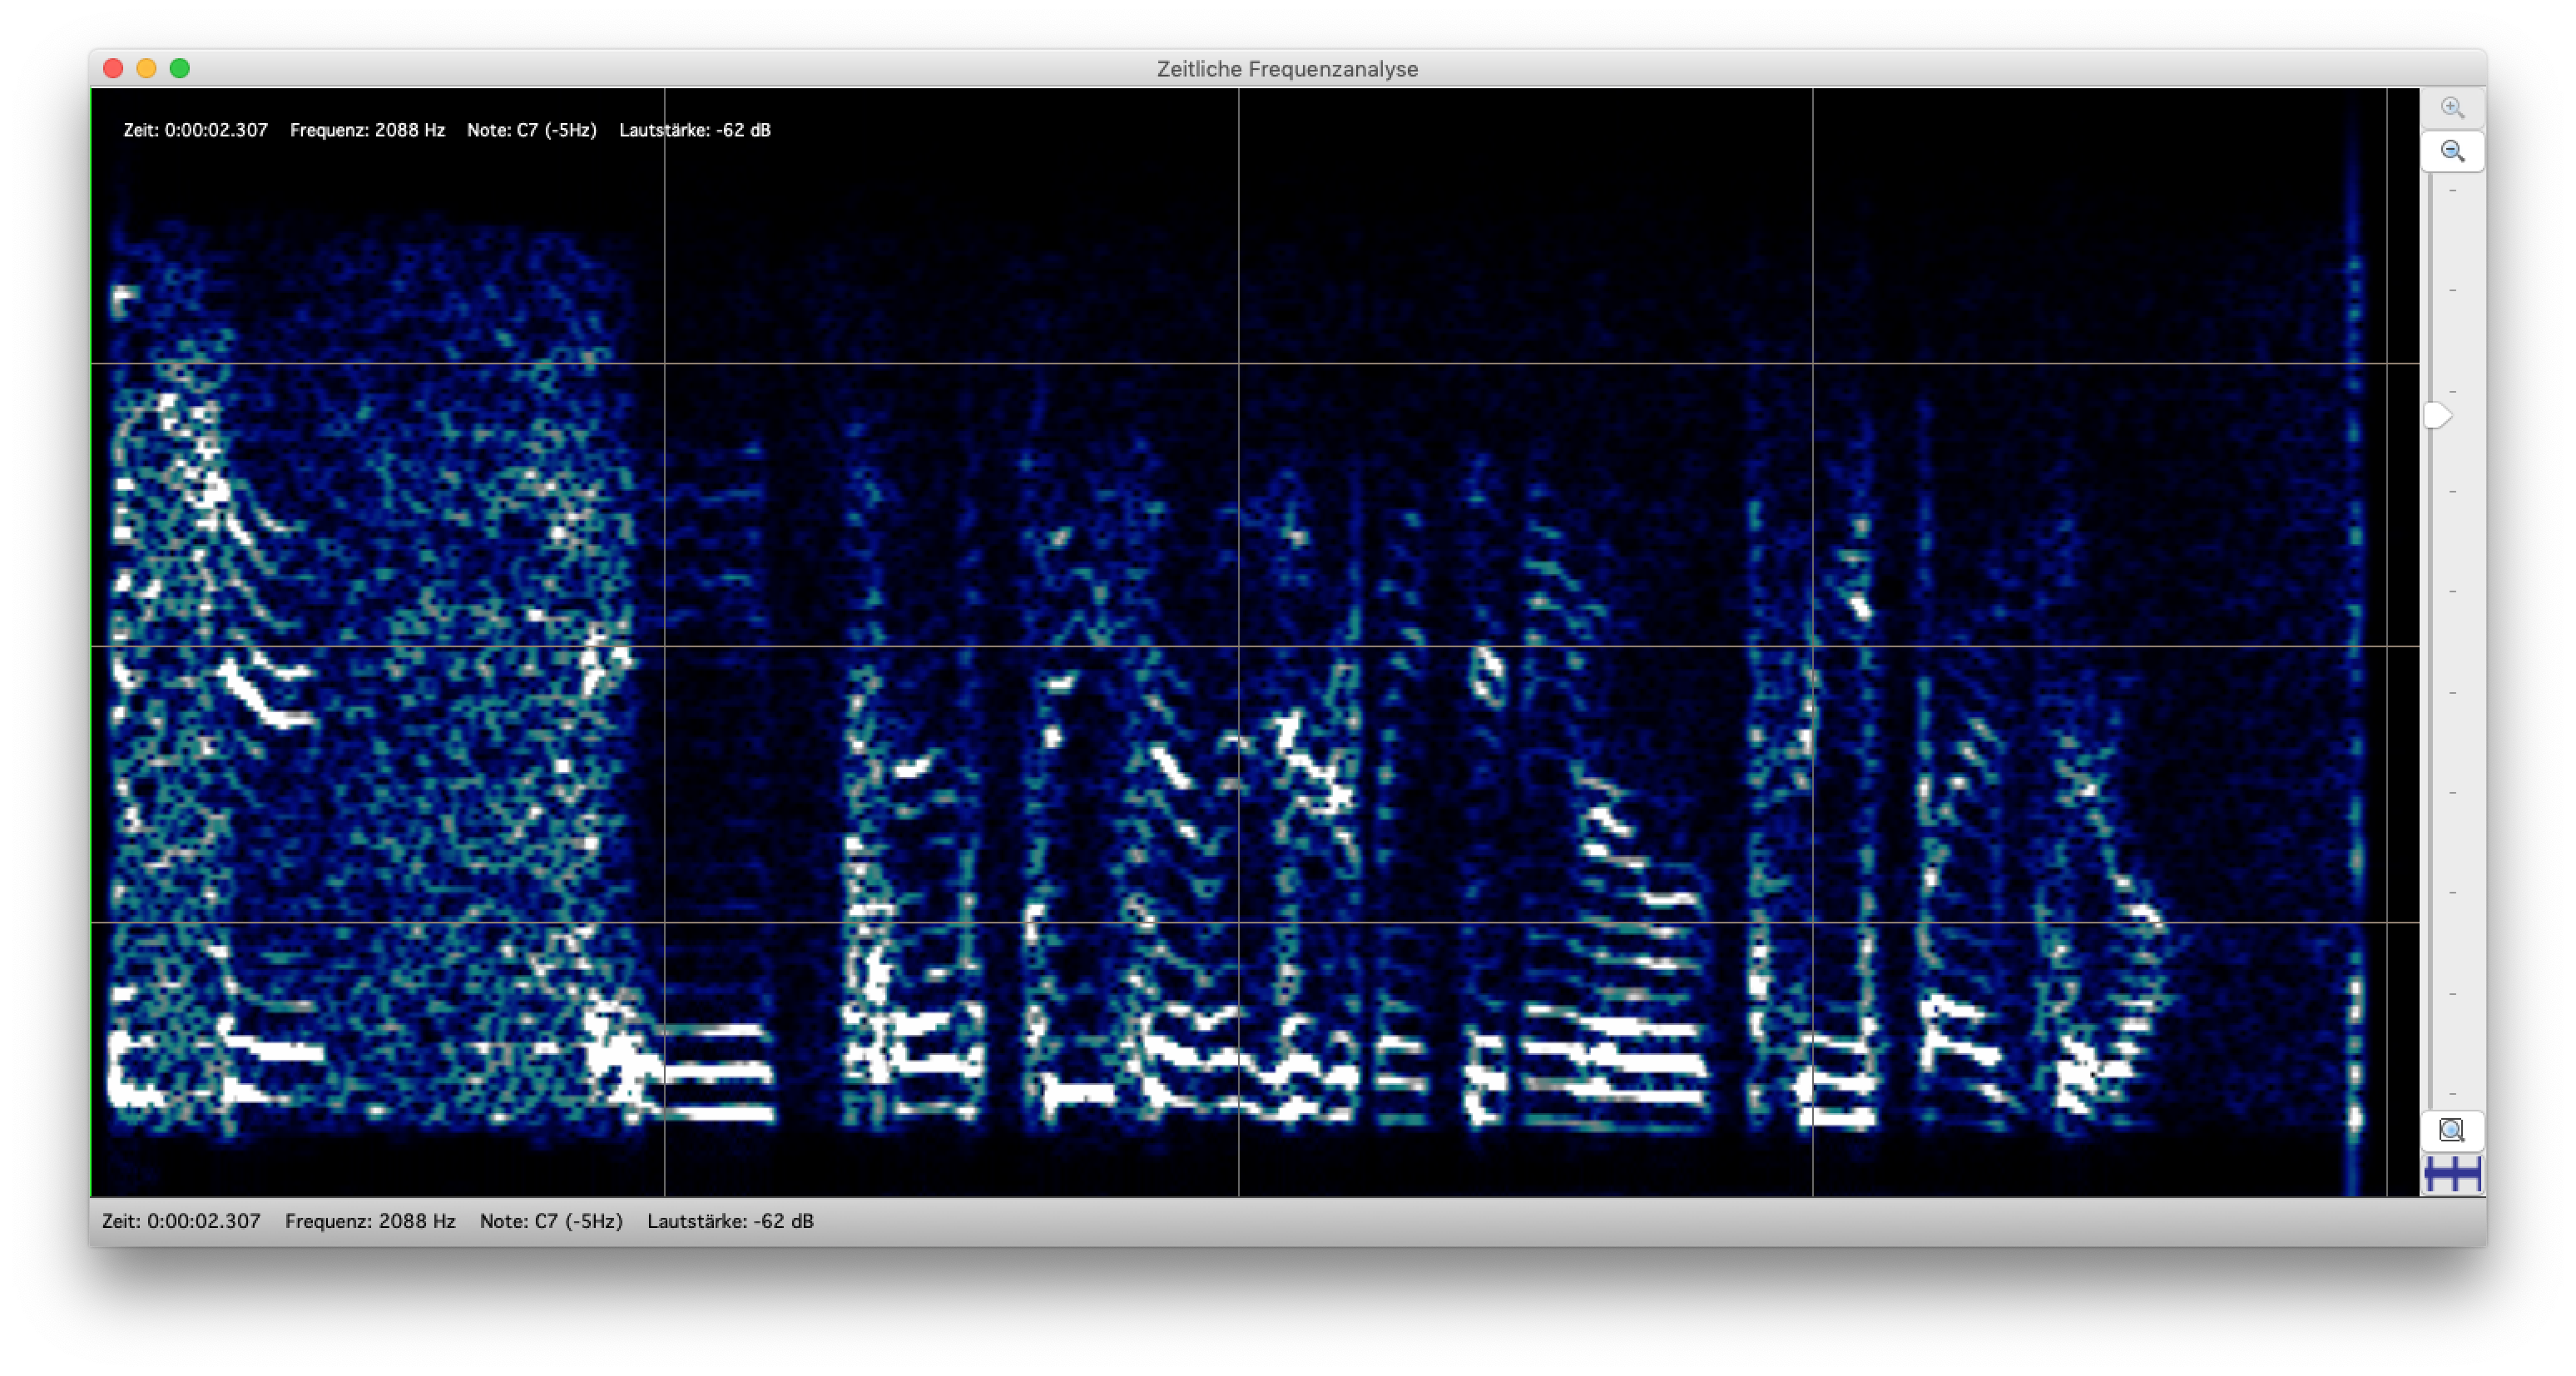Click the status bar Zeit: 0:00:02.307 label
This screenshot has width=2576, height=1376.
point(181,1221)
